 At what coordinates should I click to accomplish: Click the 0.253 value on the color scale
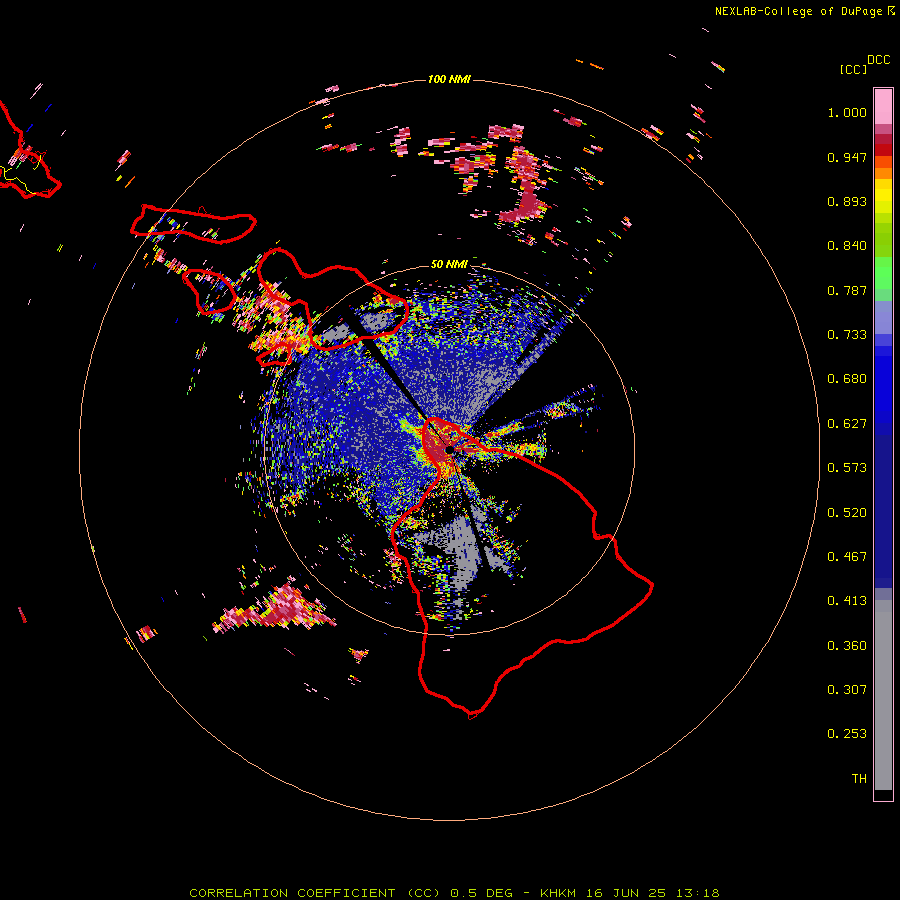[x=847, y=734]
